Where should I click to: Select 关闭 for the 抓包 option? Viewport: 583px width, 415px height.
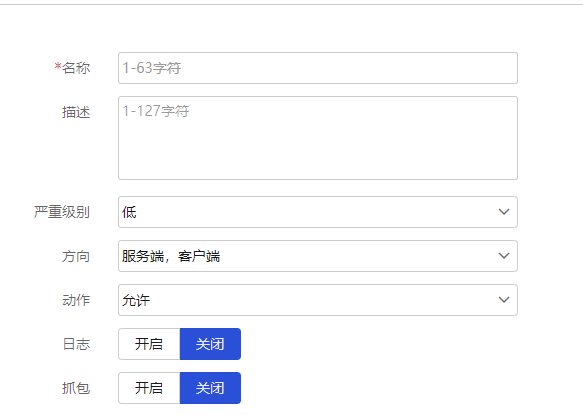click(x=210, y=388)
